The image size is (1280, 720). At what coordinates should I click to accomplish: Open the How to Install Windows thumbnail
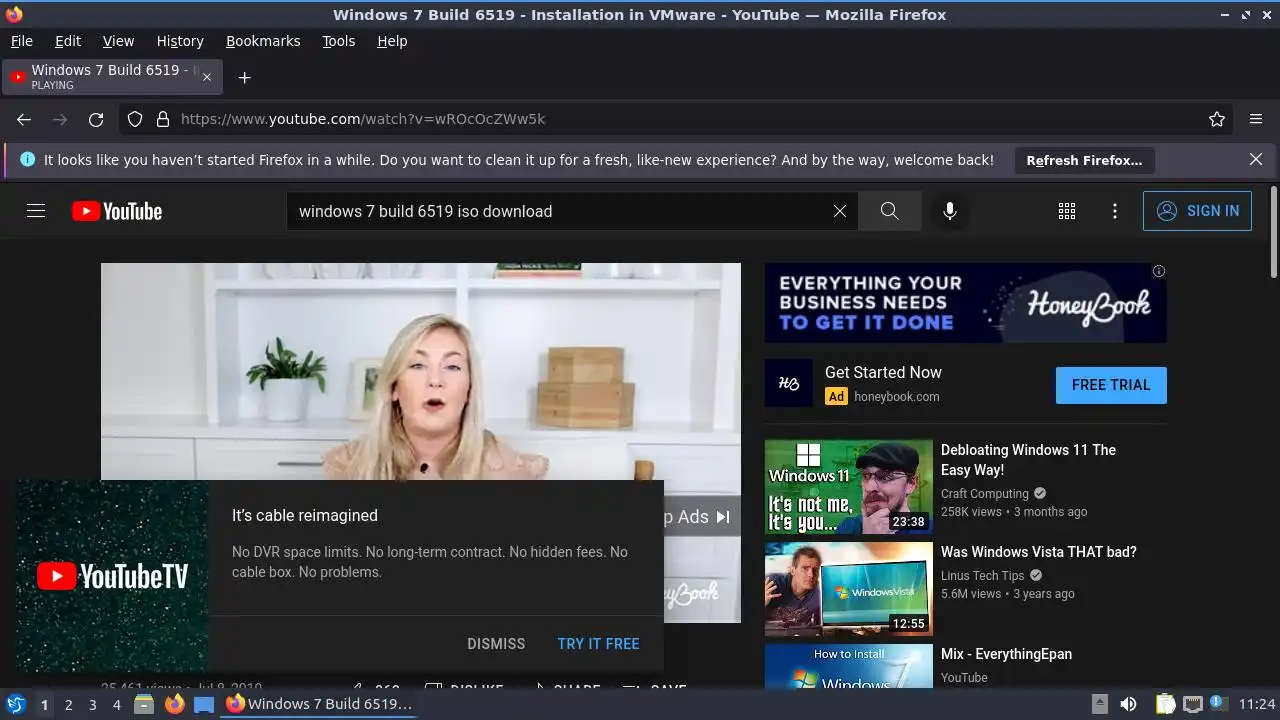[848, 666]
